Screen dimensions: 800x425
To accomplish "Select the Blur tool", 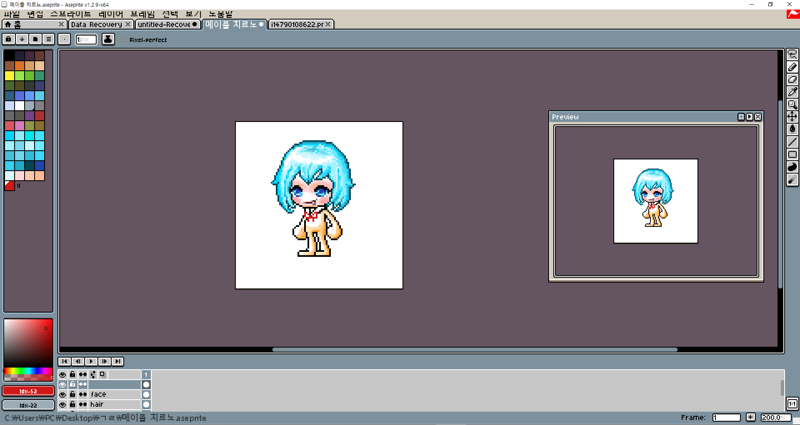I will pyautogui.click(x=792, y=179).
